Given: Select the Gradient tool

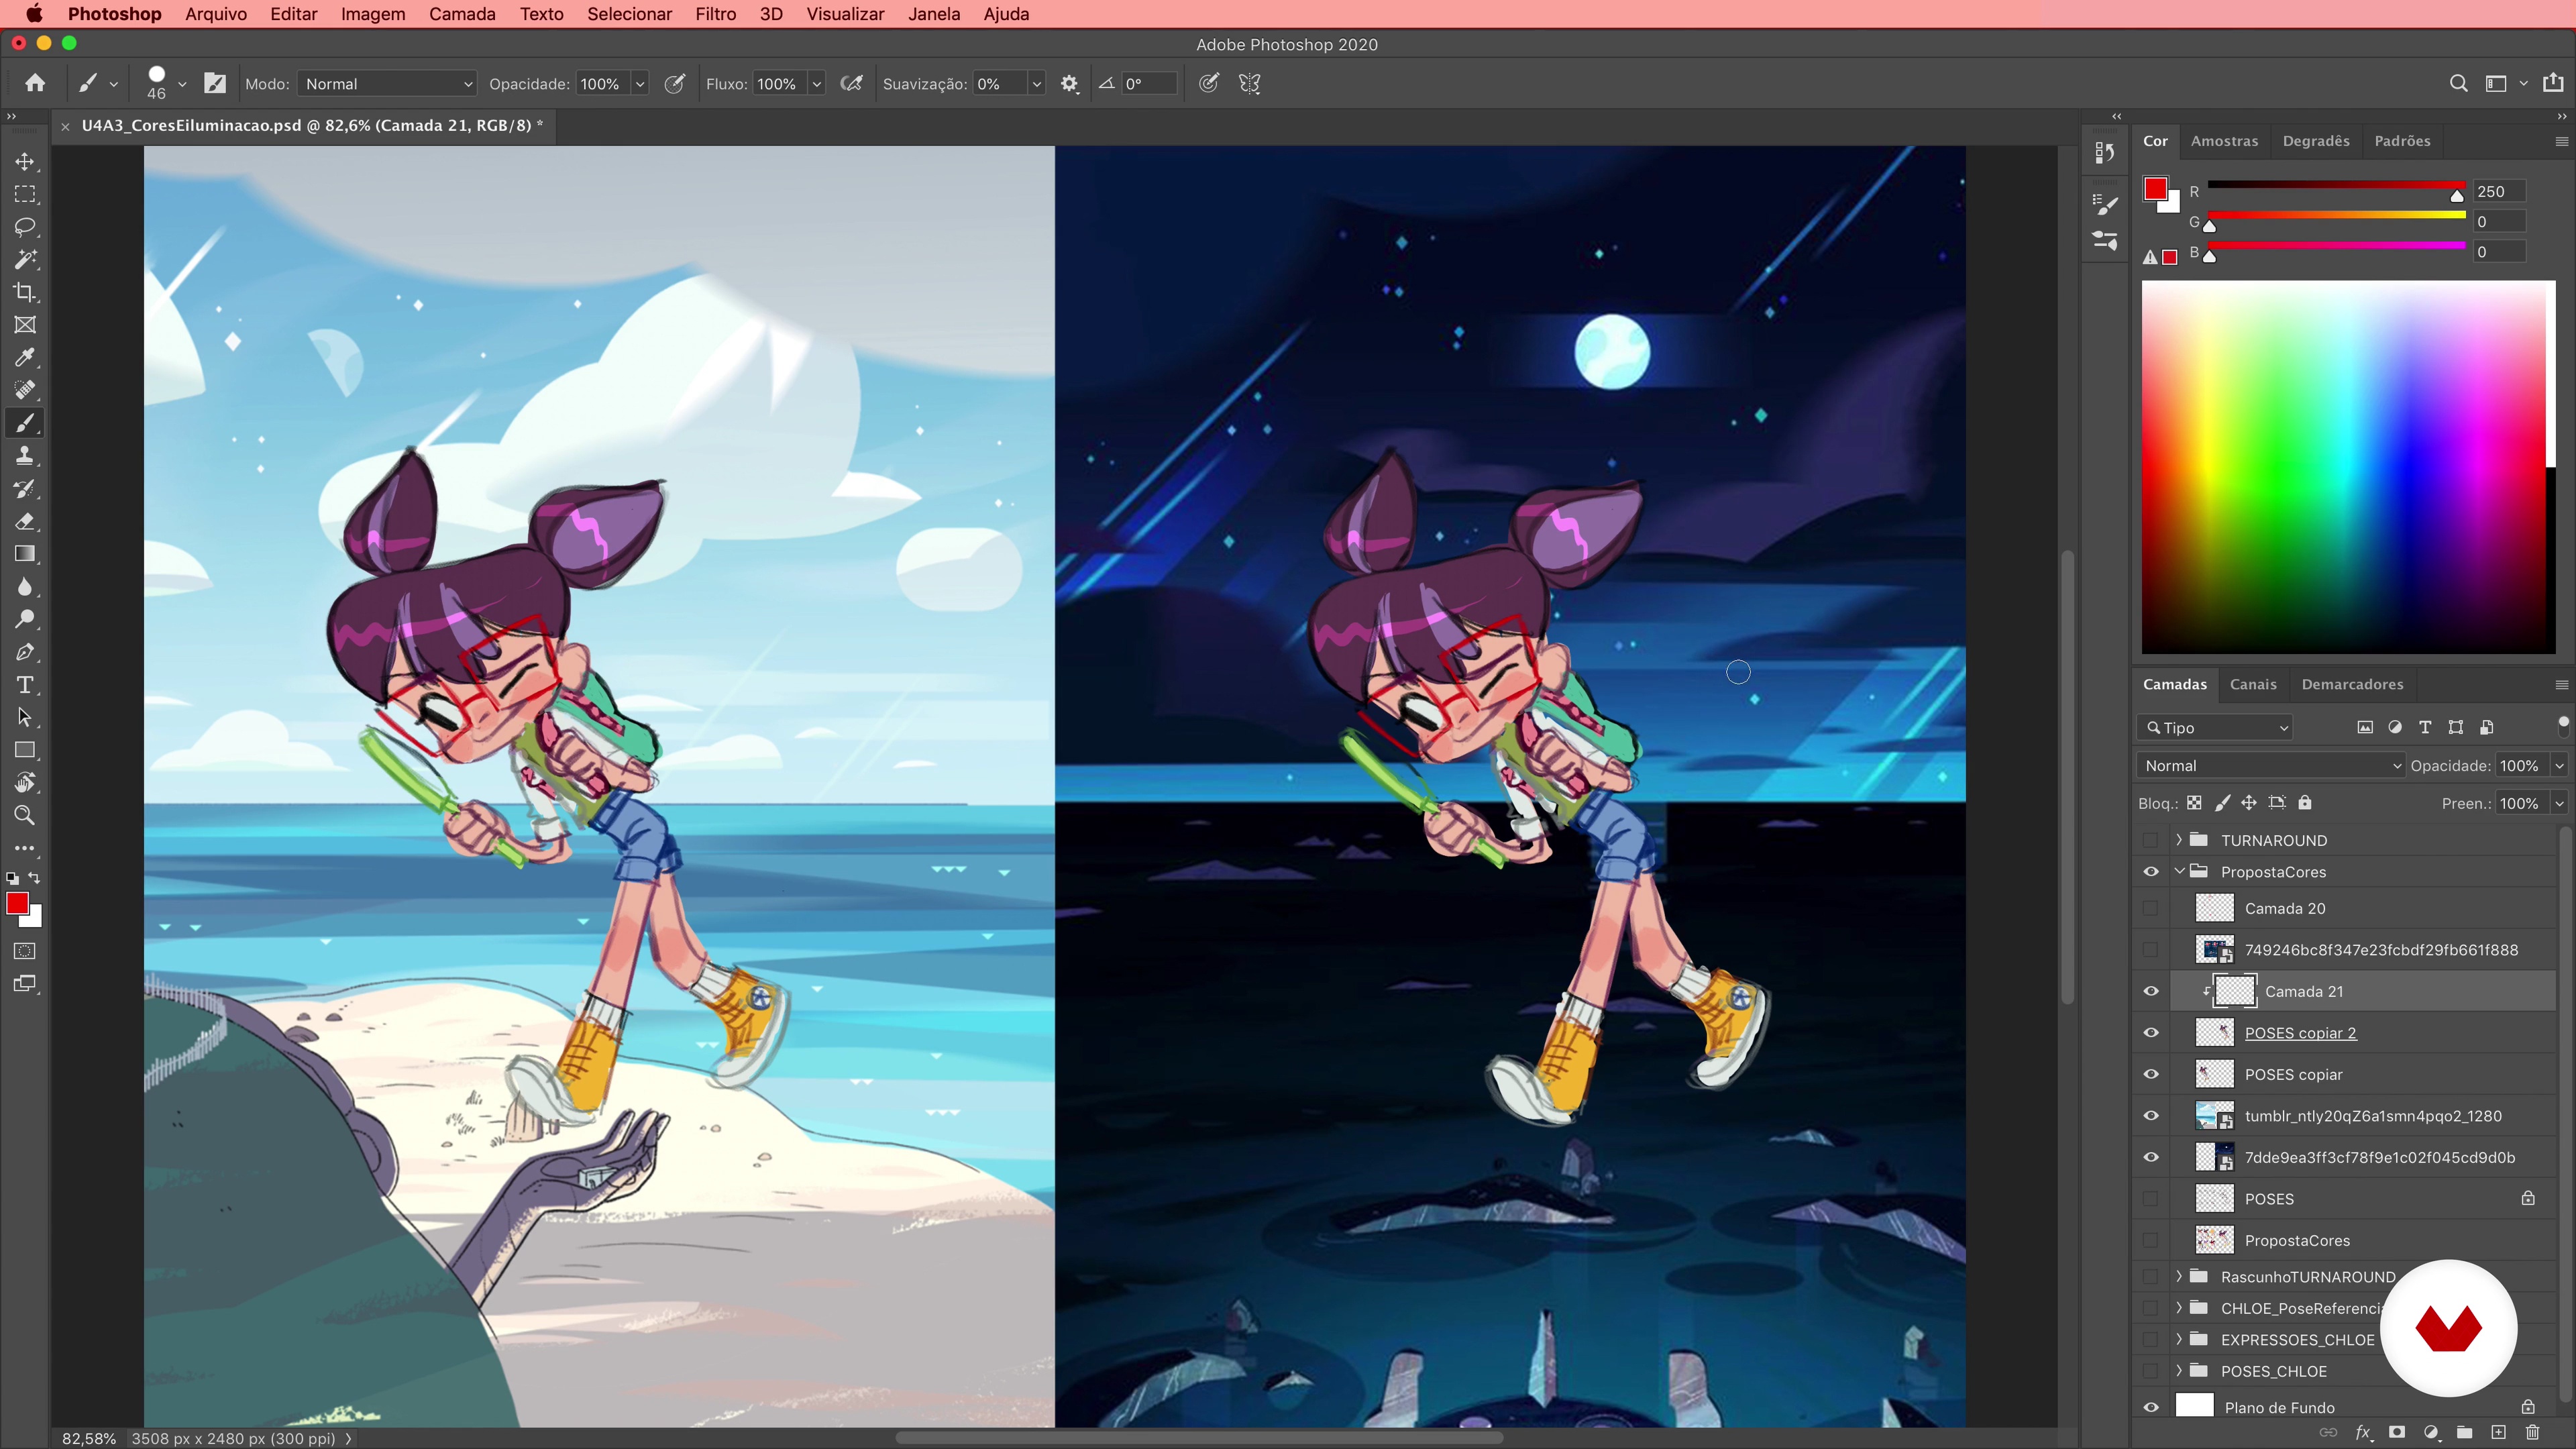Looking at the screenshot, I should point(25,554).
